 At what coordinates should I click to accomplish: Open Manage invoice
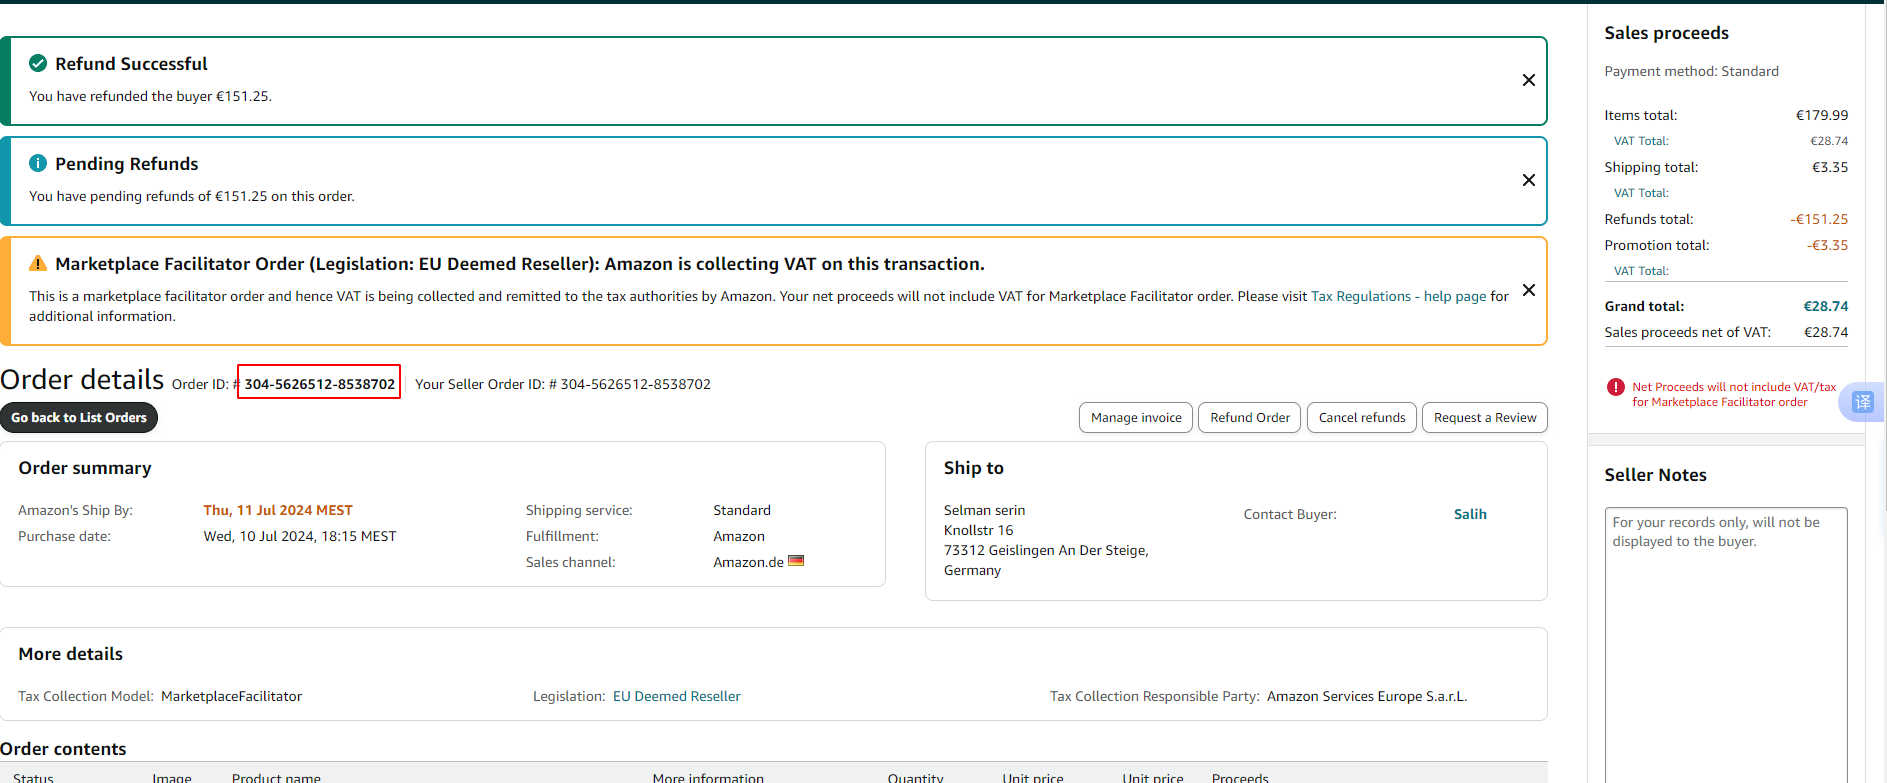(x=1135, y=418)
